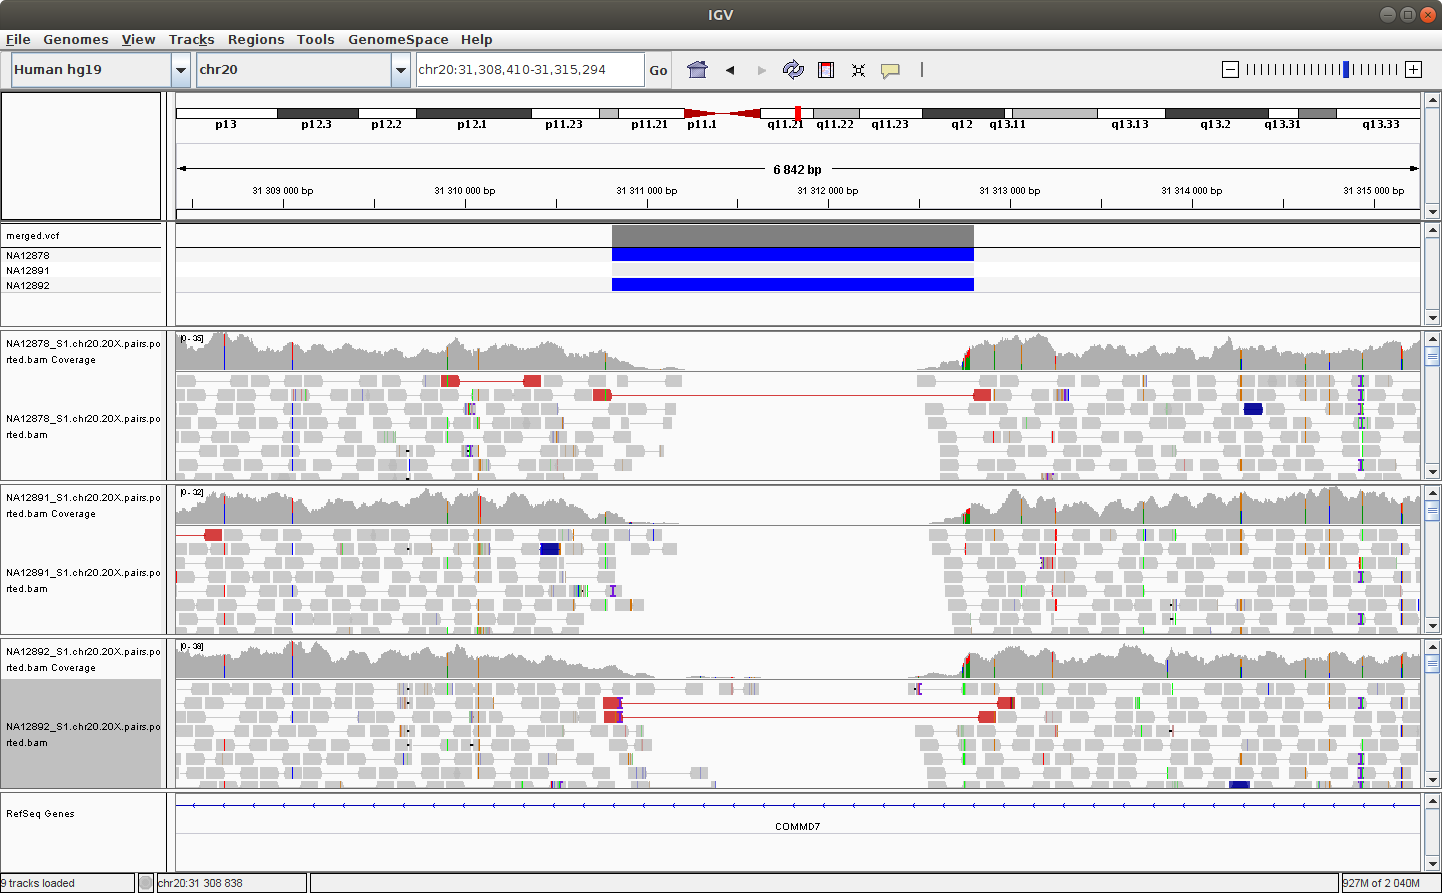Click the garbage collection icon in status bar

[x=146, y=882]
